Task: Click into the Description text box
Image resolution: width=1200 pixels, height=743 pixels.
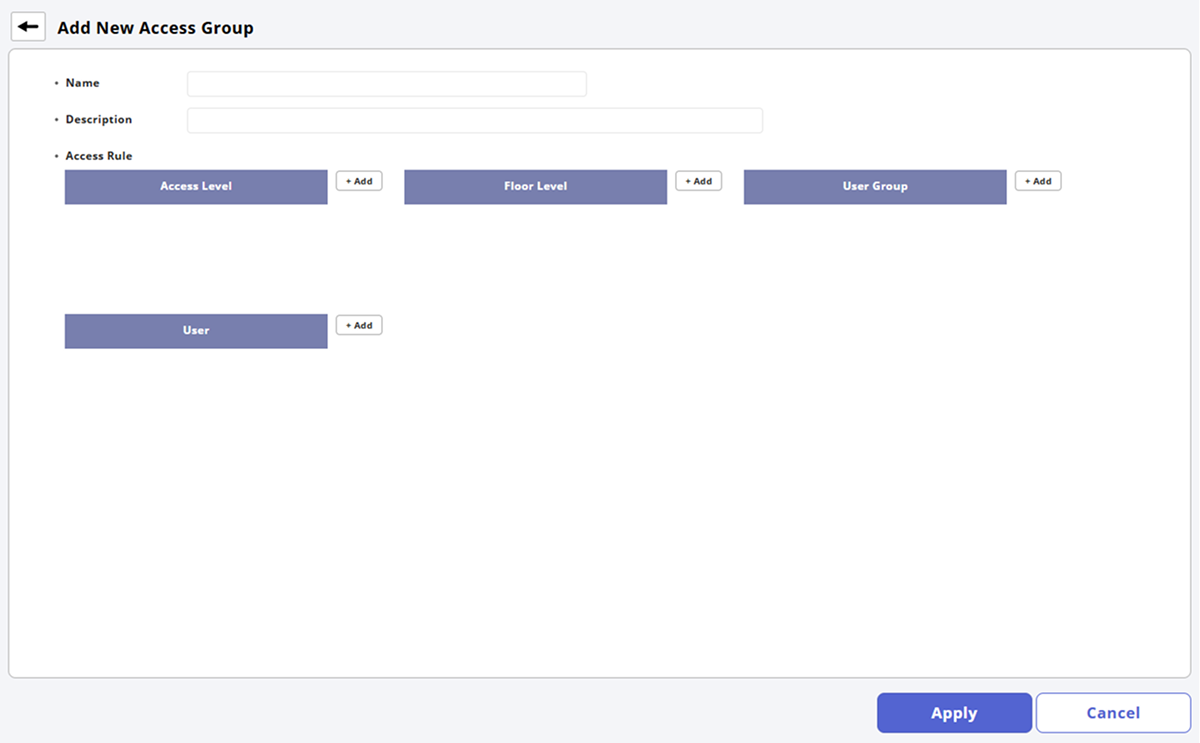Action: pyautogui.click(x=474, y=121)
